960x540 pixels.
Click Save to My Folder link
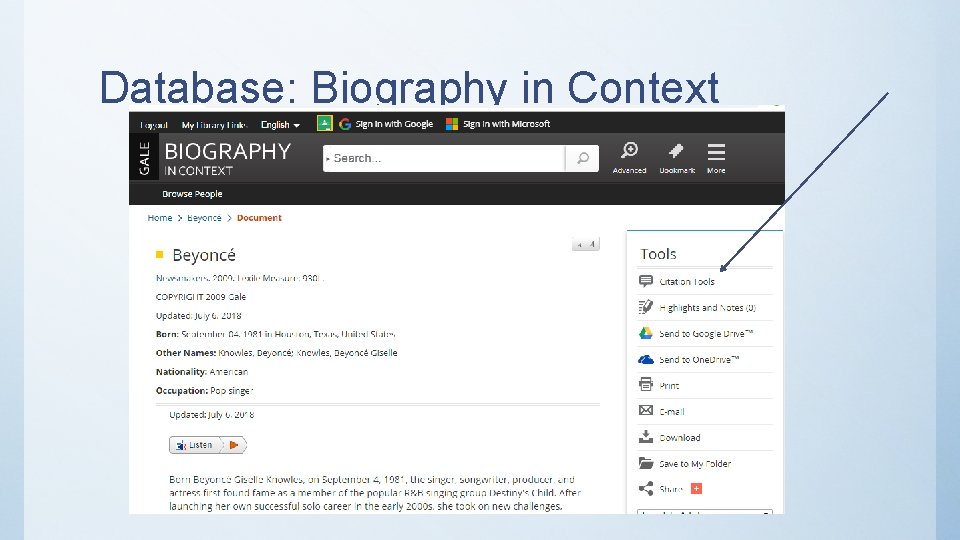[x=695, y=464]
